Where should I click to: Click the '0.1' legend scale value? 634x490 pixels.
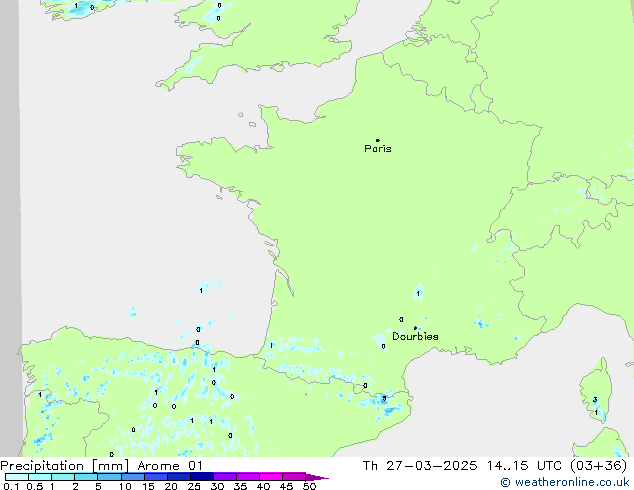pyautogui.click(x=11, y=486)
